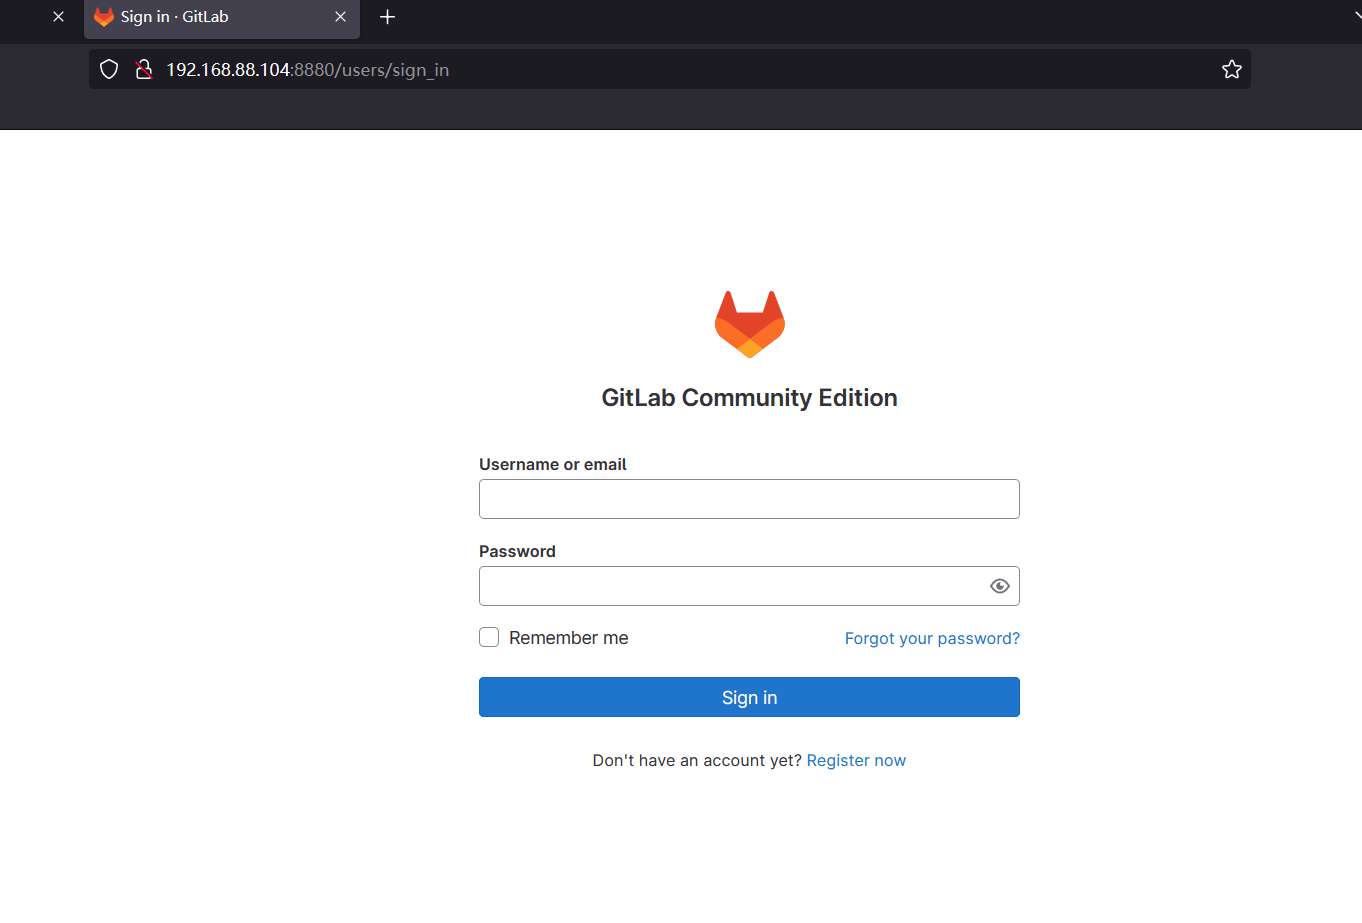This screenshot has height=923, width=1362.
Task: Follow the Register now link
Action: coord(856,760)
